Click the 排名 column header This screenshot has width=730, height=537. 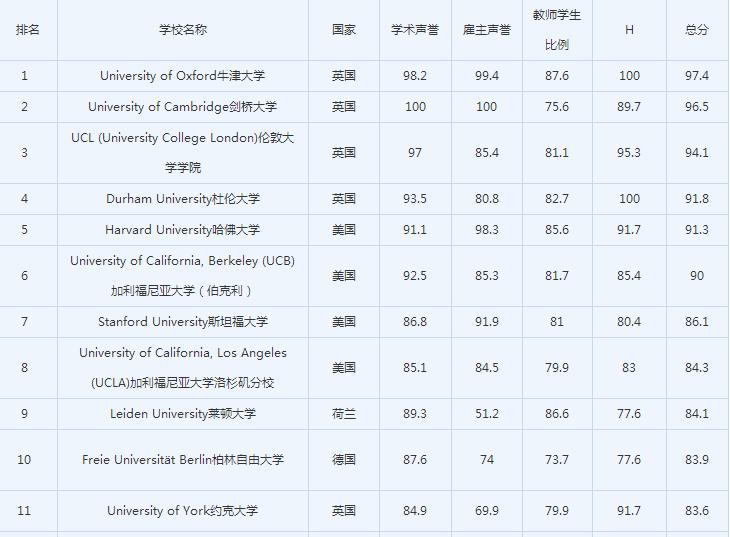tap(27, 30)
